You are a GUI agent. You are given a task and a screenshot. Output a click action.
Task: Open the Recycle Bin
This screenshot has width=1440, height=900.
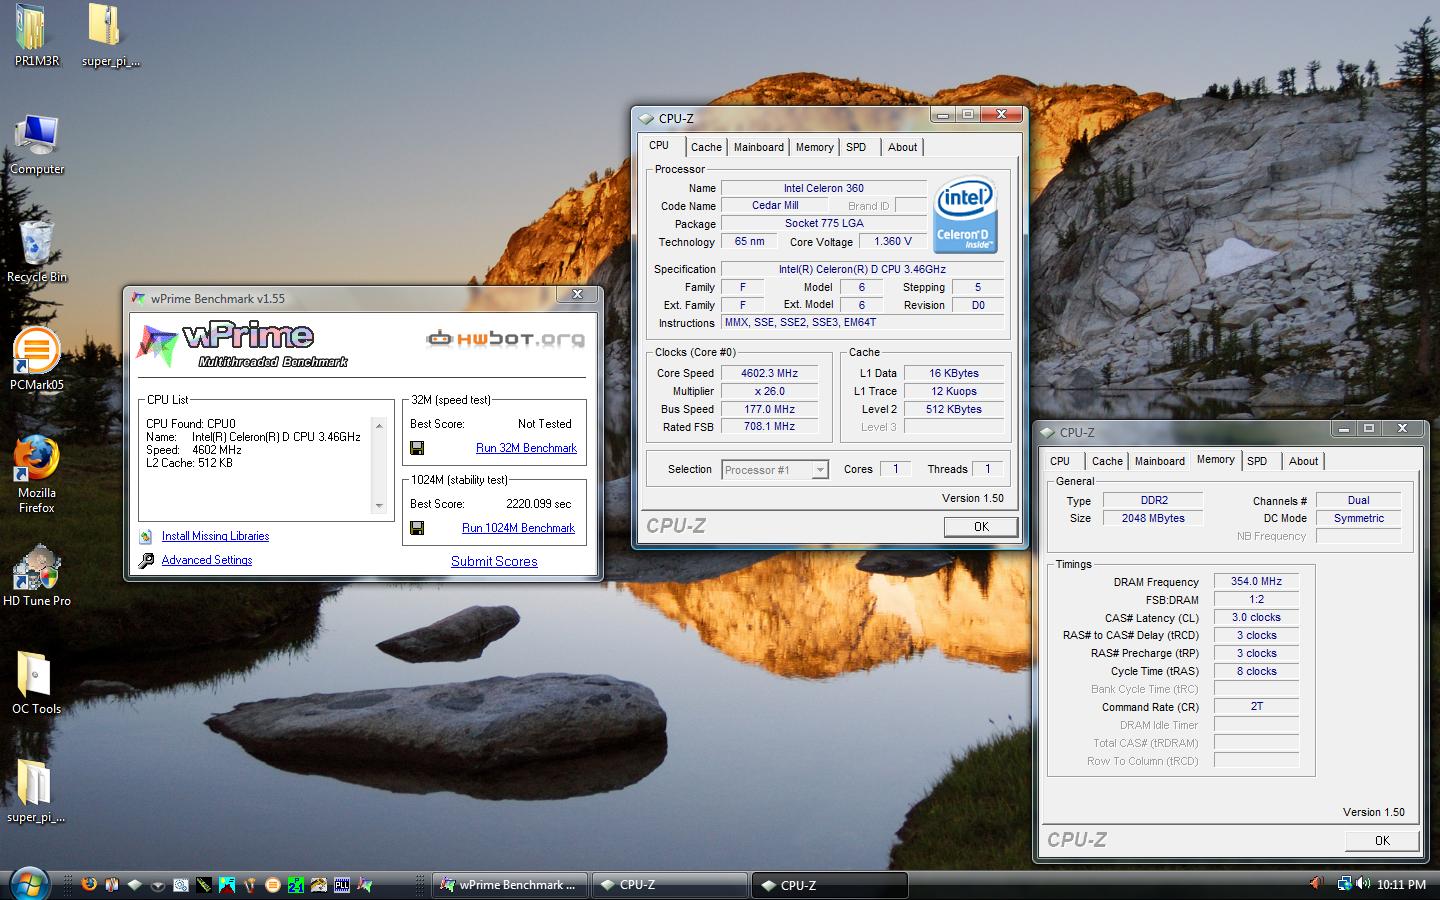pyautogui.click(x=37, y=252)
